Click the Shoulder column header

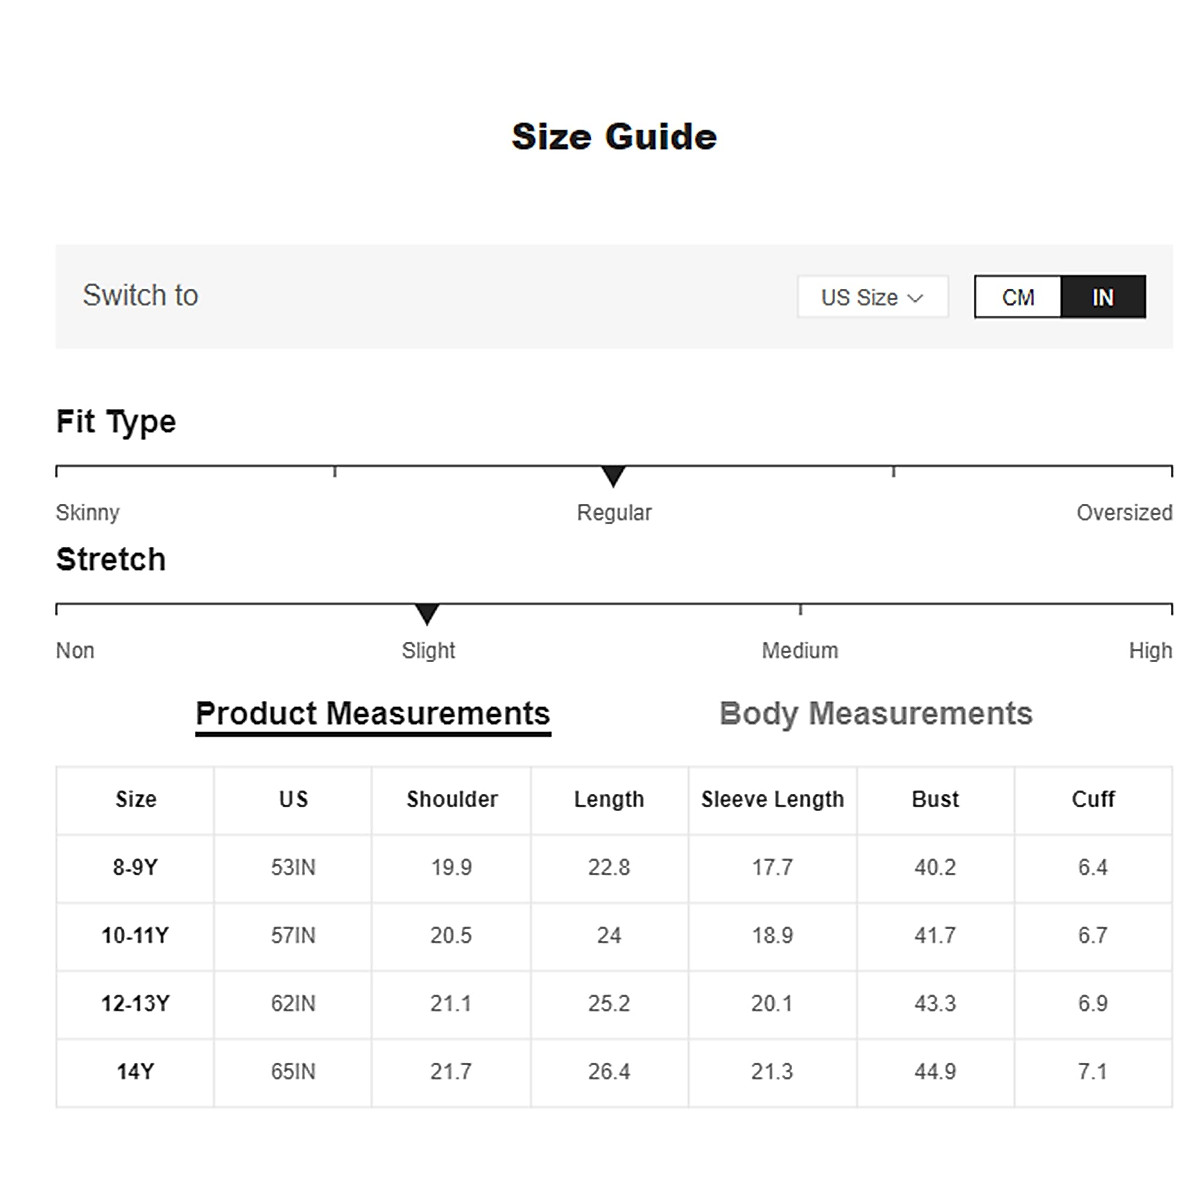pyautogui.click(x=452, y=800)
